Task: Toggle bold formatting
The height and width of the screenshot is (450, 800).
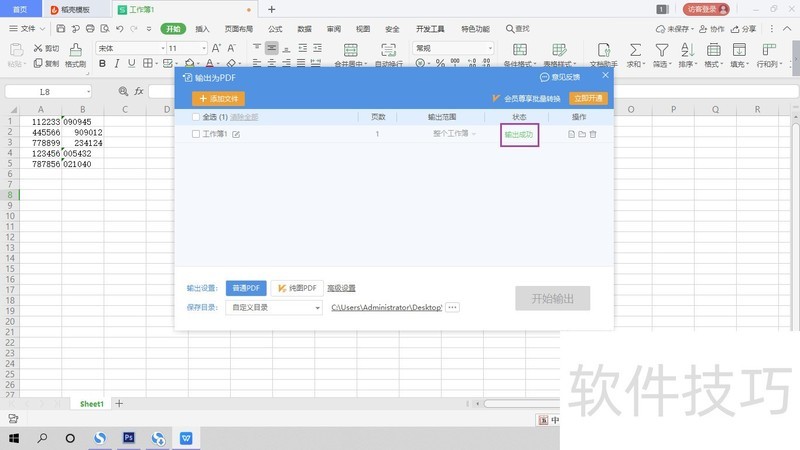Action: [x=103, y=63]
